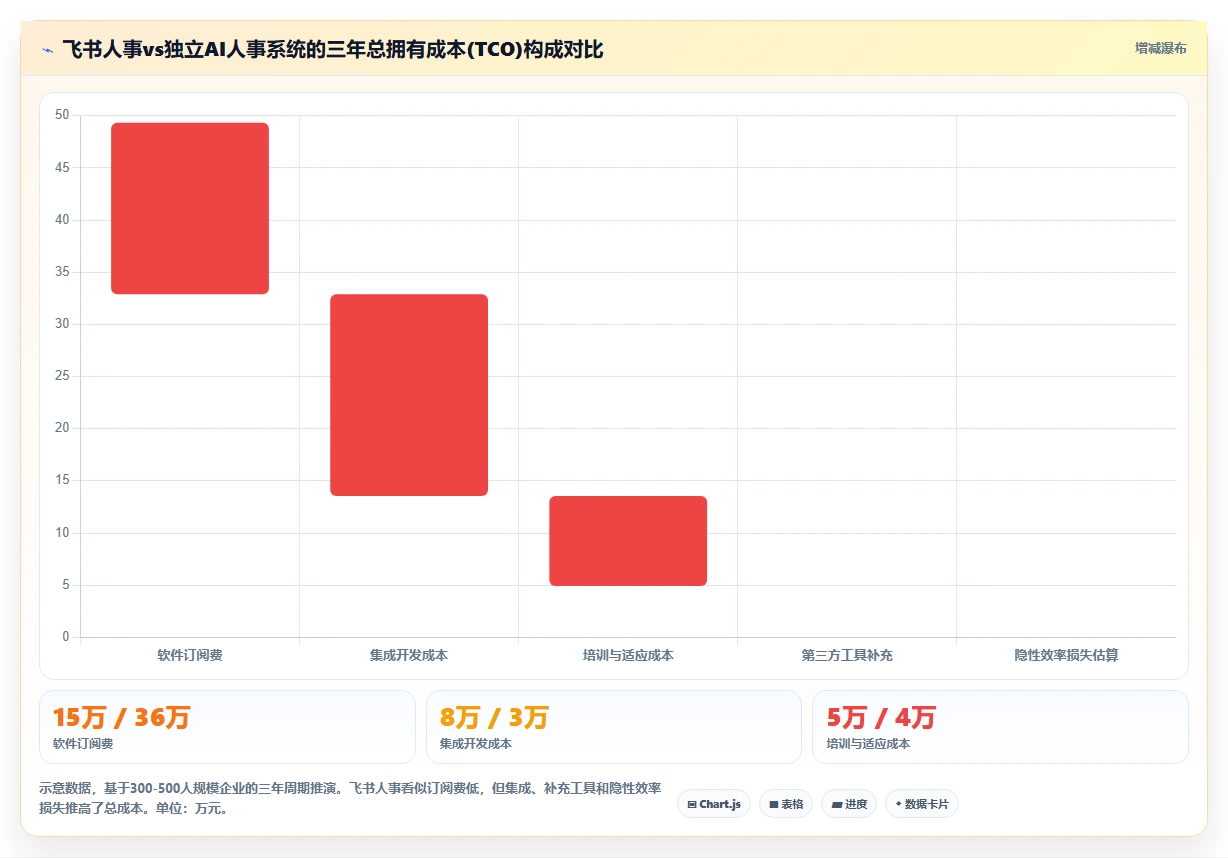Select the 进度 tag
This screenshot has width=1228, height=858.
[849, 804]
